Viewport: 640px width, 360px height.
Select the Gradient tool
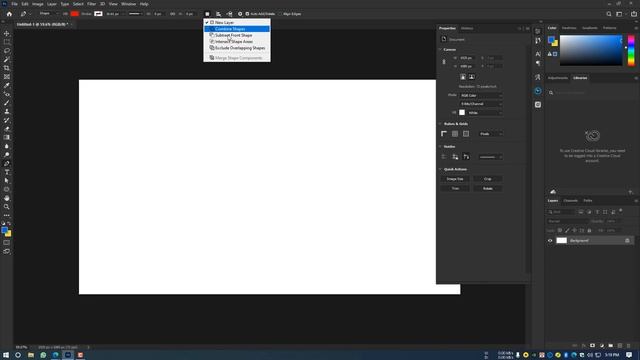(7, 138)
